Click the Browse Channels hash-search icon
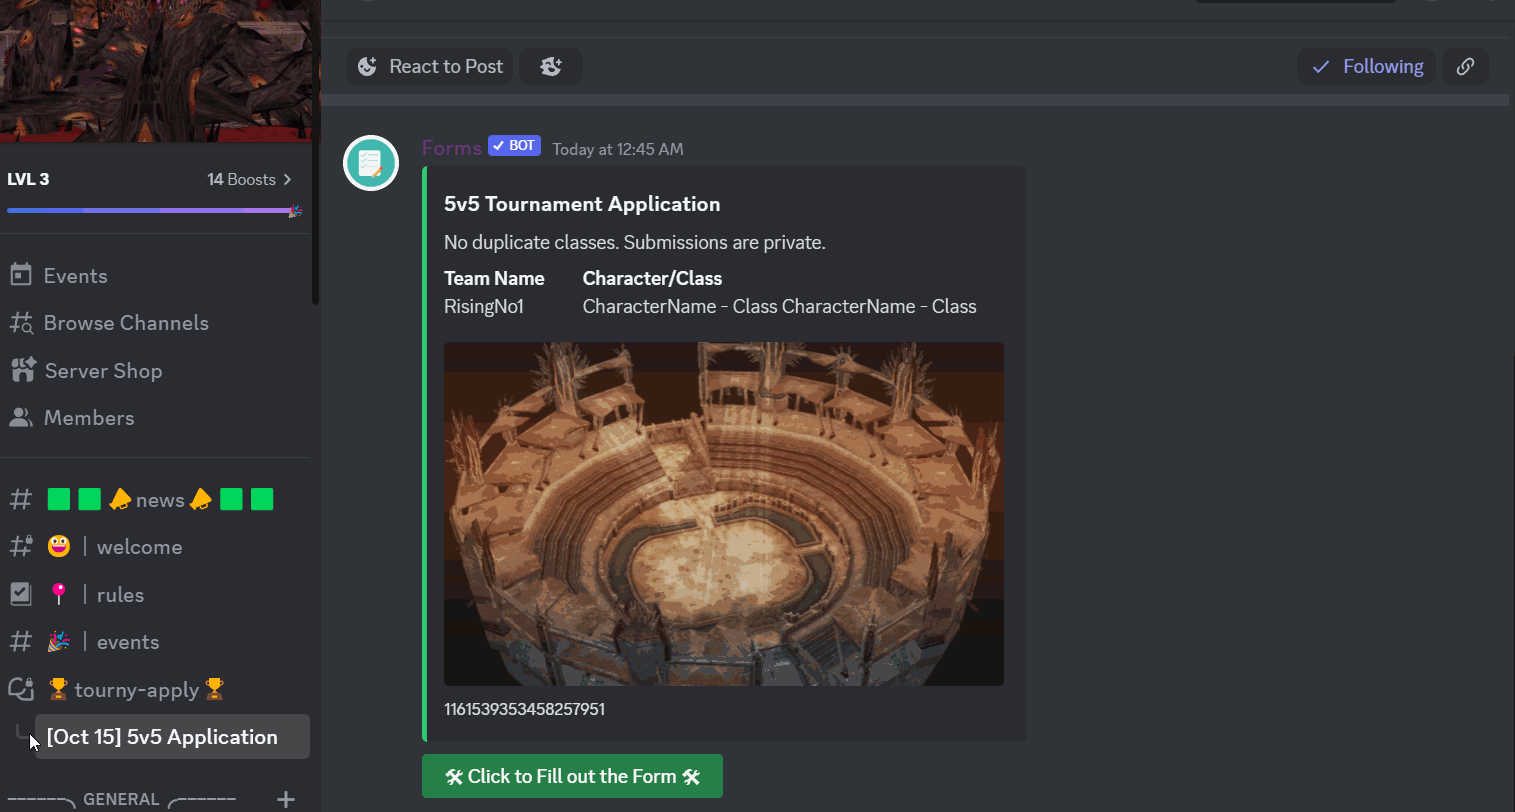 pyautogui.click(x=21, y=323)
